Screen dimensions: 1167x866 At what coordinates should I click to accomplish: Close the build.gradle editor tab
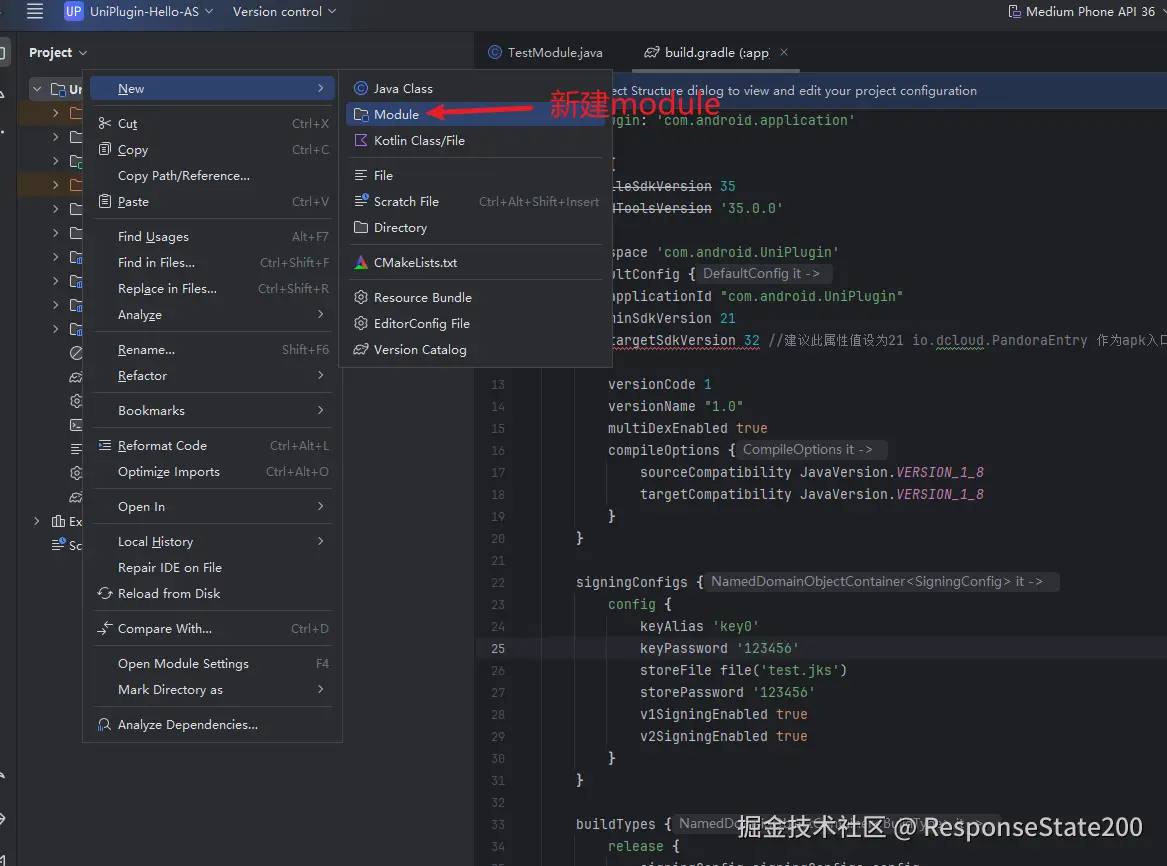(x=784, y=52)
